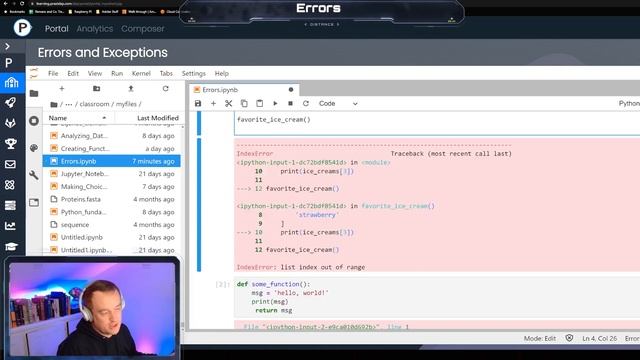Run the selected cell play icon
The width and height of the screenshot is (640, 360).
pos(275,104)
